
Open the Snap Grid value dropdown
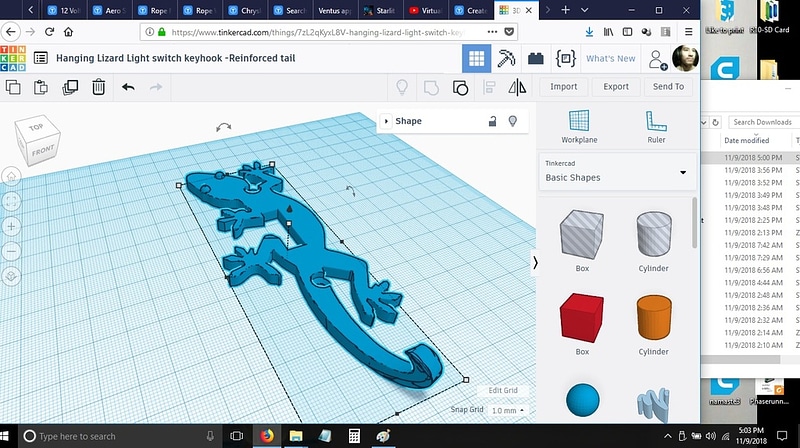(x=507, y=410)
